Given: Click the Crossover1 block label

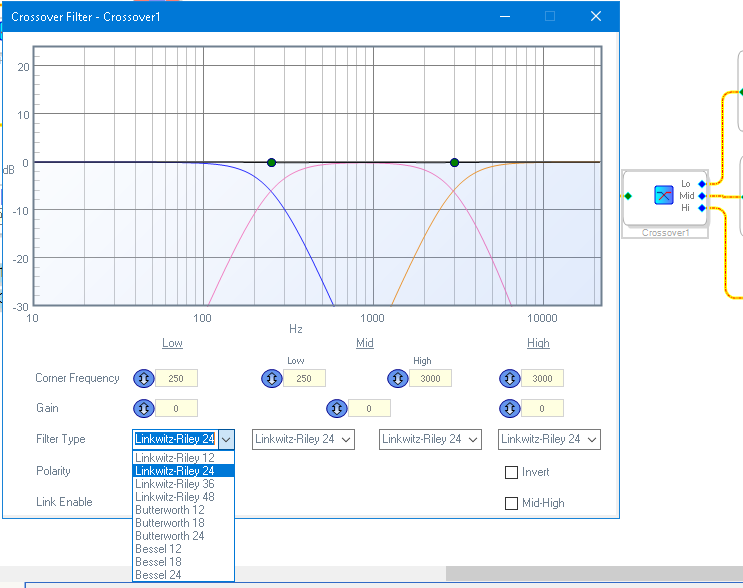Looking at the screenshot, I should point(665,233).
